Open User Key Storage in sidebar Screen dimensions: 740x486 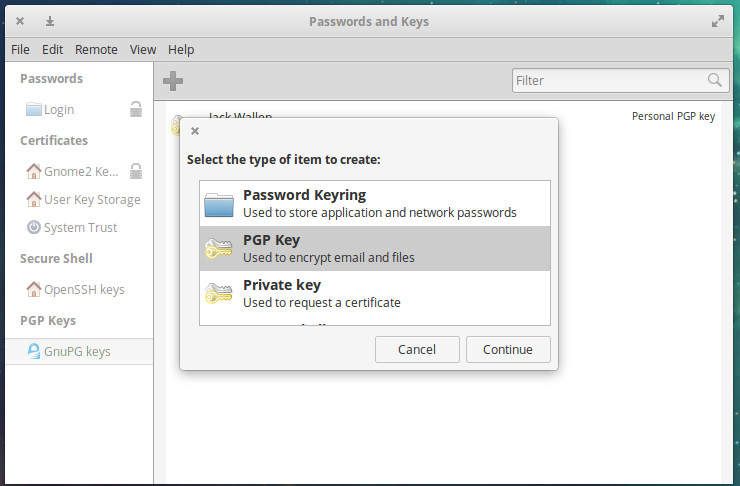tap(92, 200)
